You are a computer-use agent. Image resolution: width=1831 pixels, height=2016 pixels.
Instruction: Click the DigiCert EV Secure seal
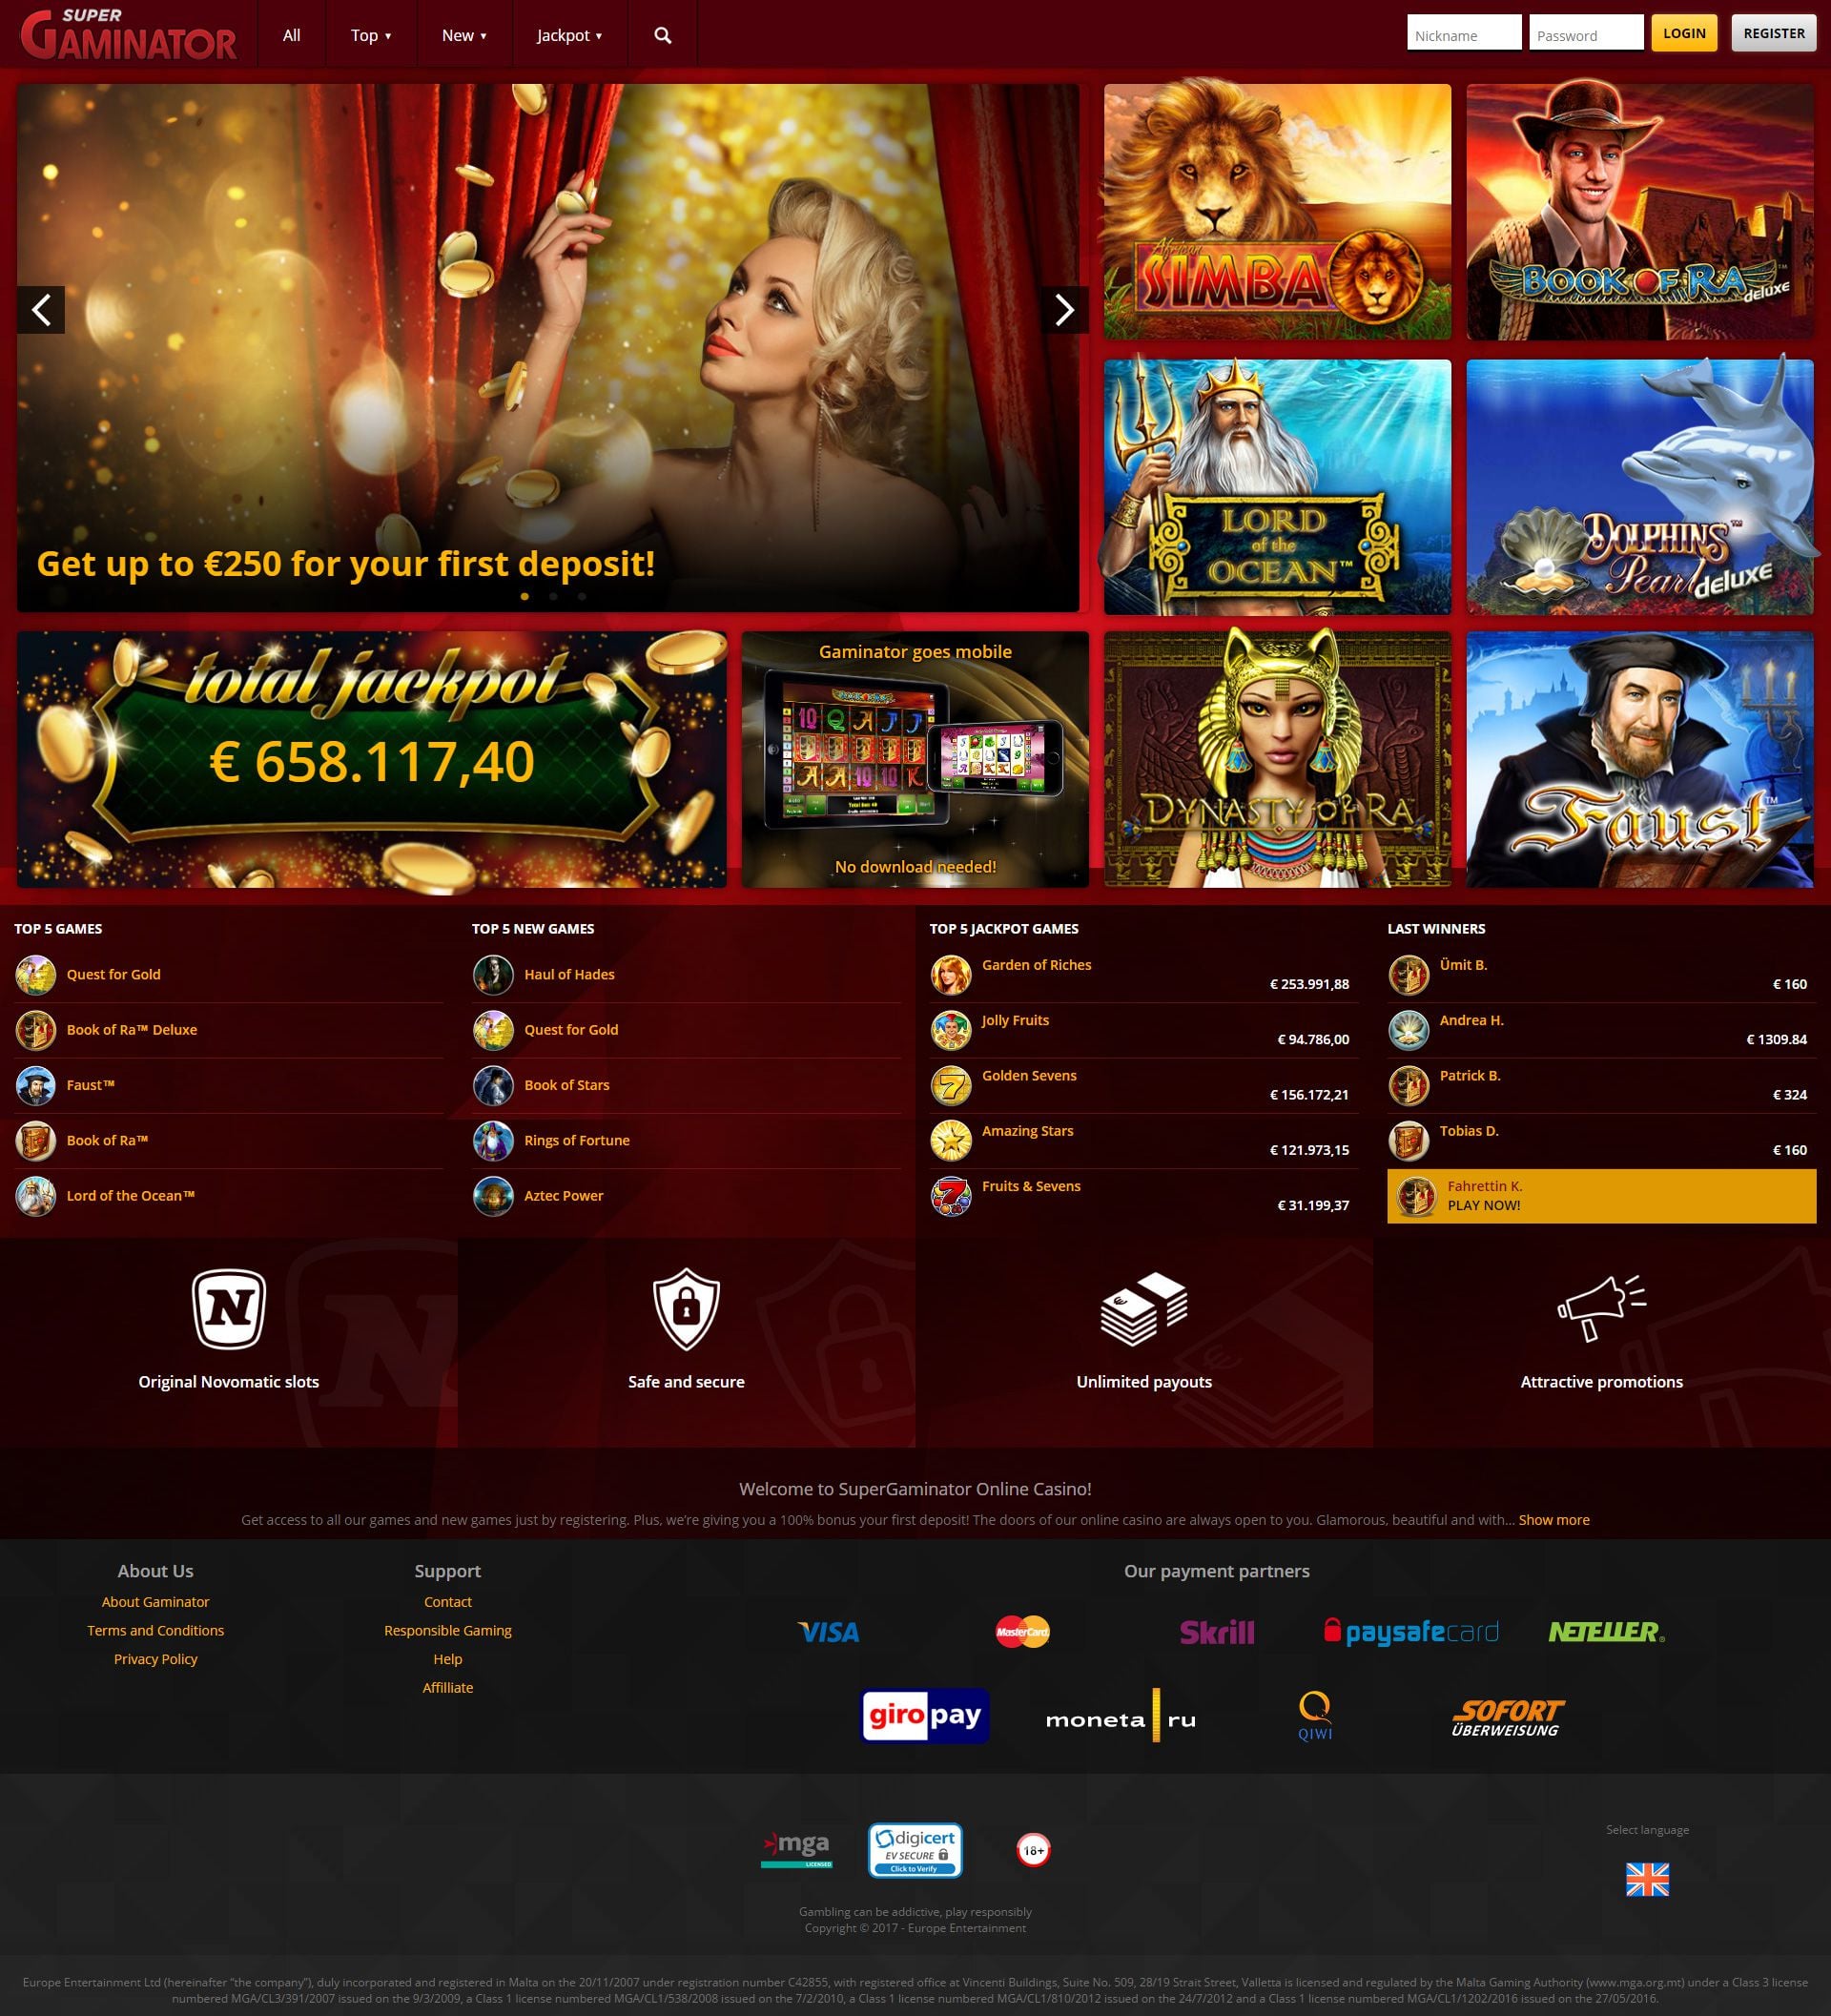click(915, 1850)
